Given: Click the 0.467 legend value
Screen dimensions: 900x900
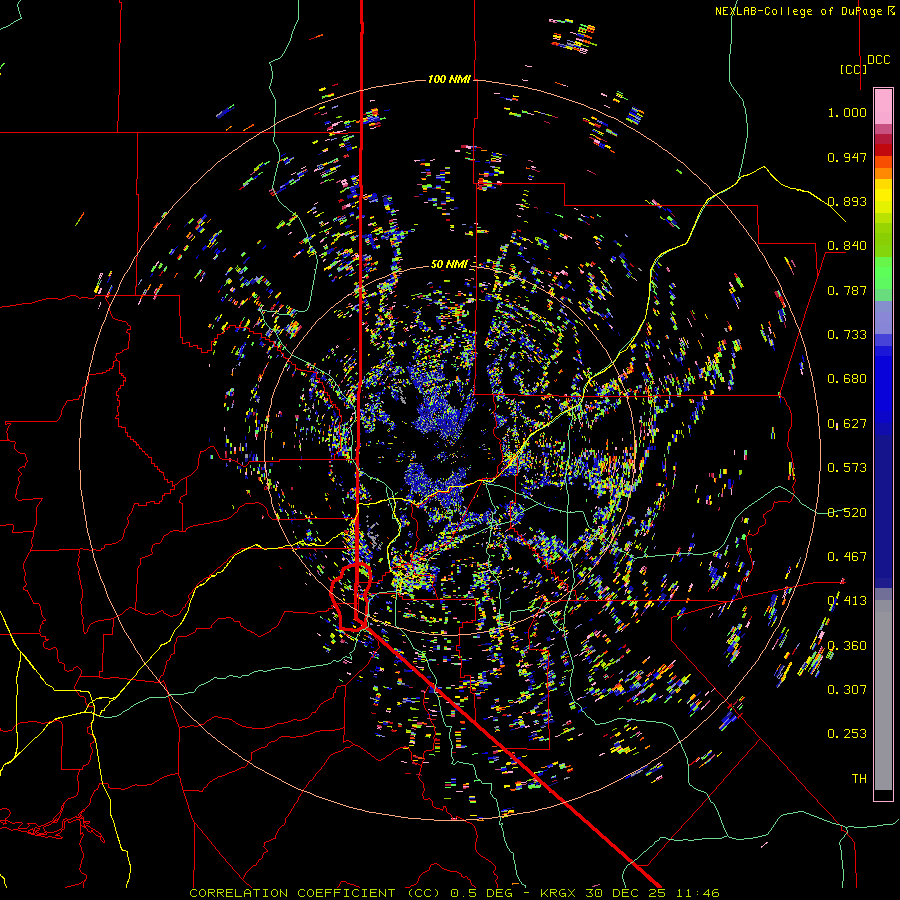Looking at the screenshot, I should point(847,557).
